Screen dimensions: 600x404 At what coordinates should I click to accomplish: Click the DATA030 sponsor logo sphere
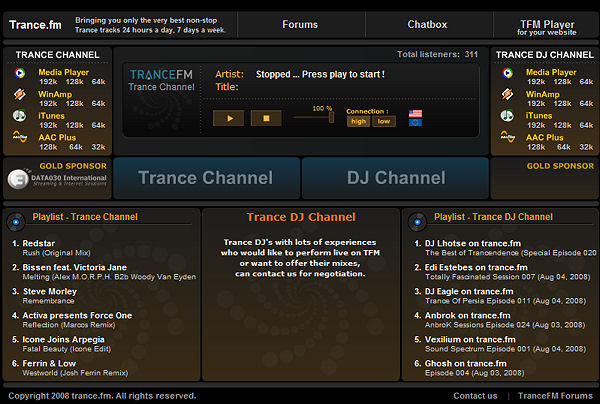click(x=18, y=179)
